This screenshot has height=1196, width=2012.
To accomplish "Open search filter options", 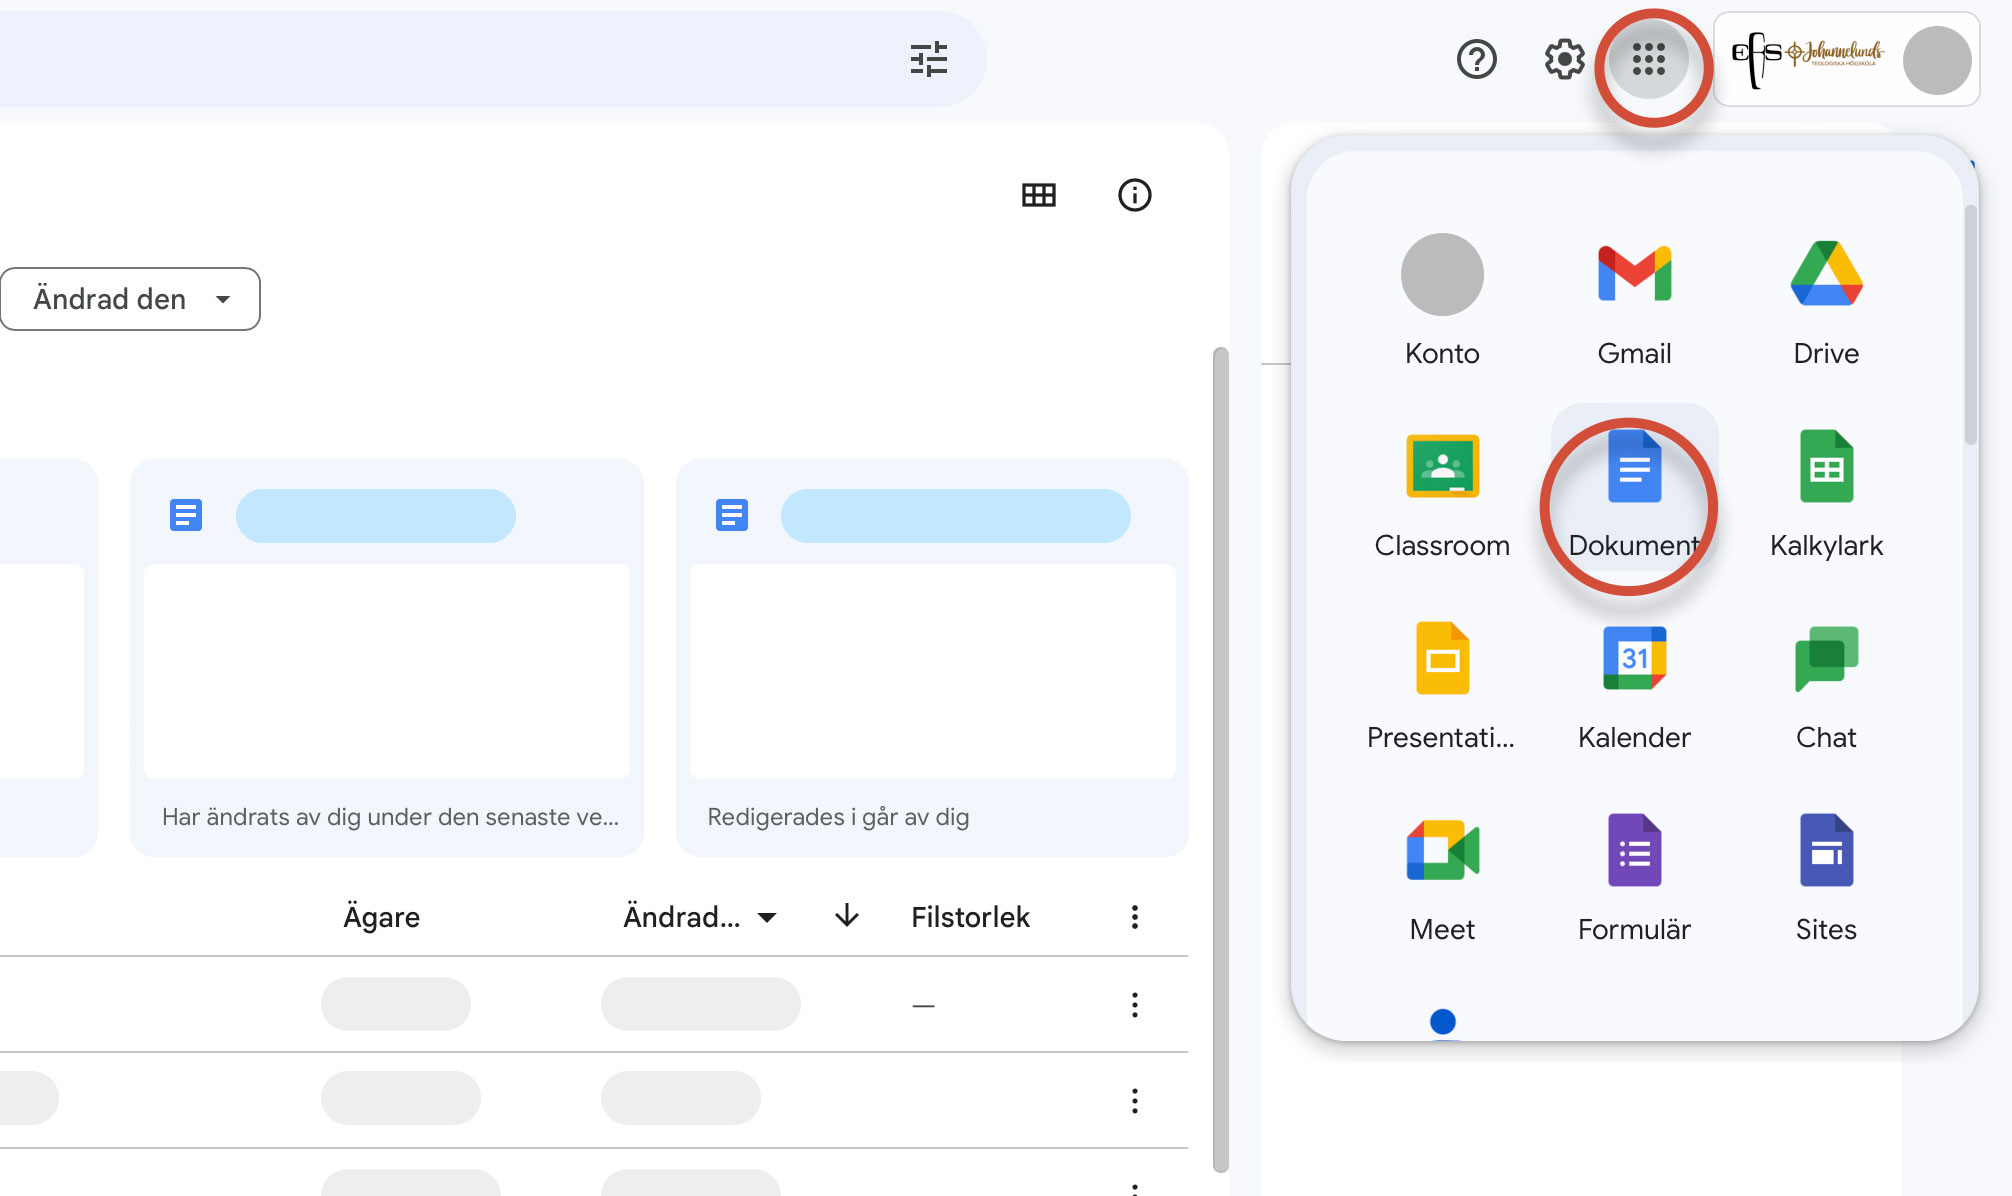I will click(x=928, y=59).
